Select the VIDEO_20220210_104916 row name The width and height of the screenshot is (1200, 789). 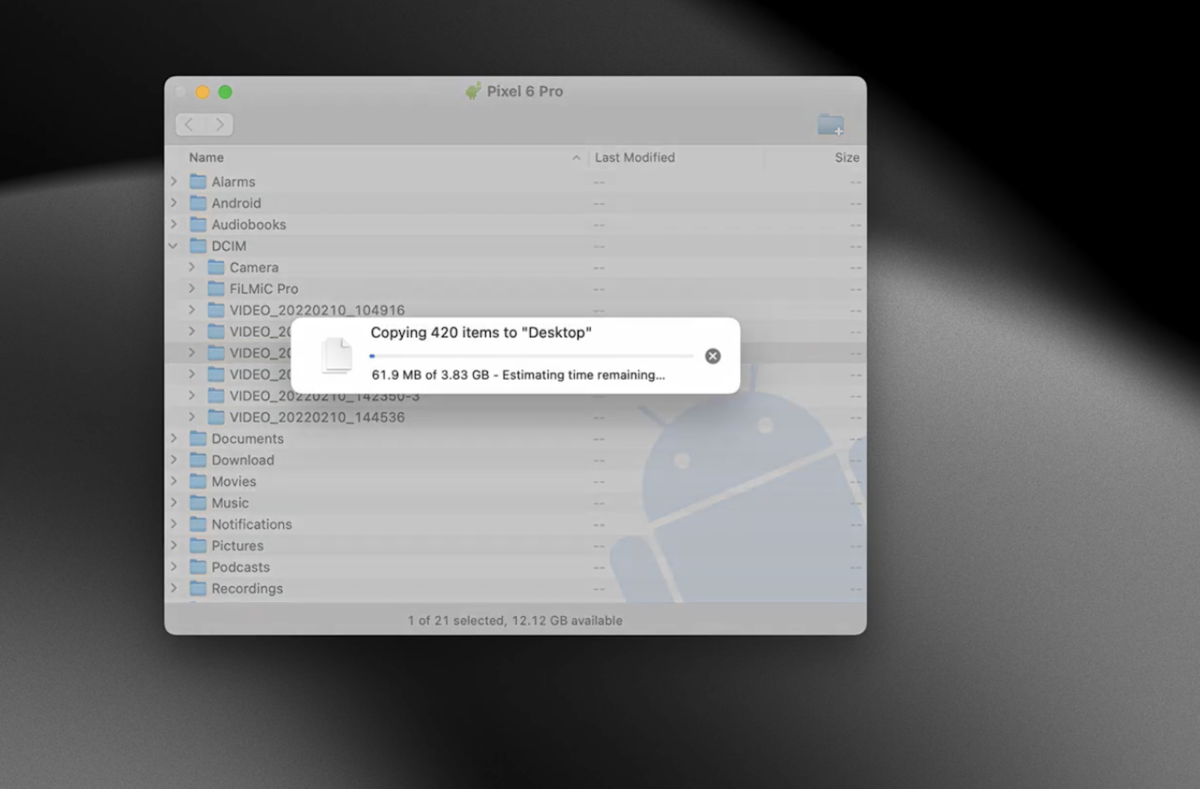[317, 310]
